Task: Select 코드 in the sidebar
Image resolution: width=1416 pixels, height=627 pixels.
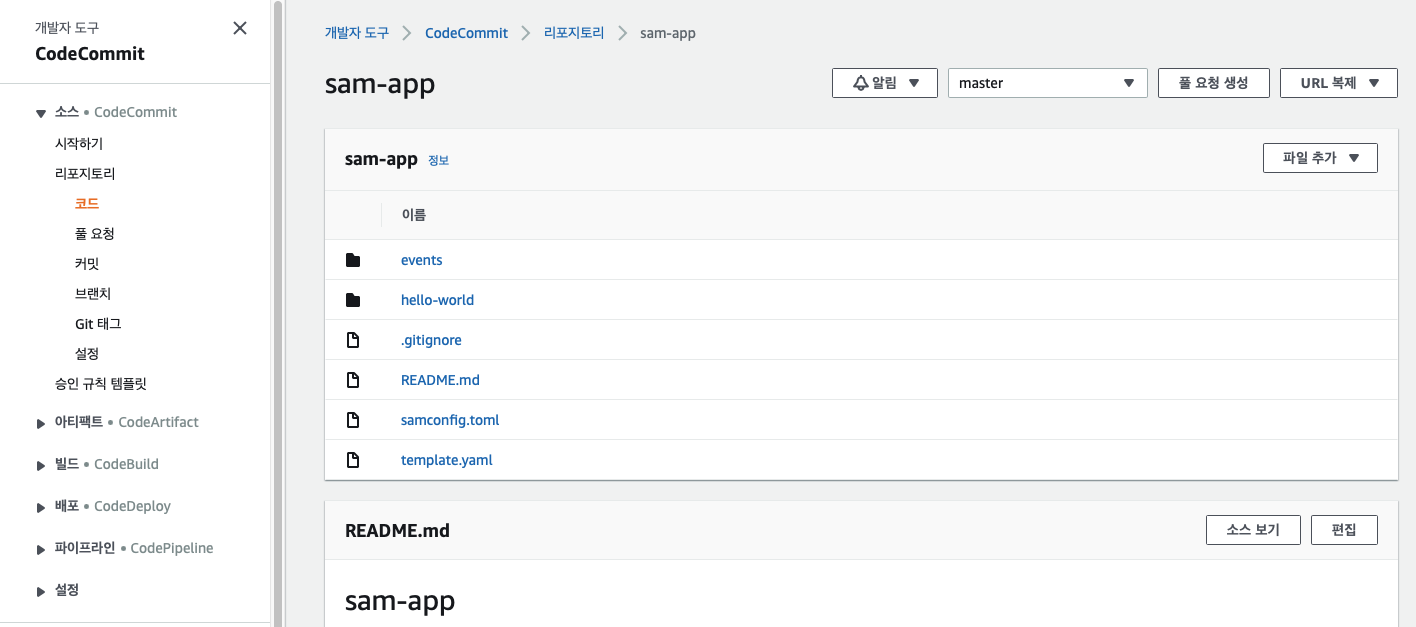Action: (87, 203)
